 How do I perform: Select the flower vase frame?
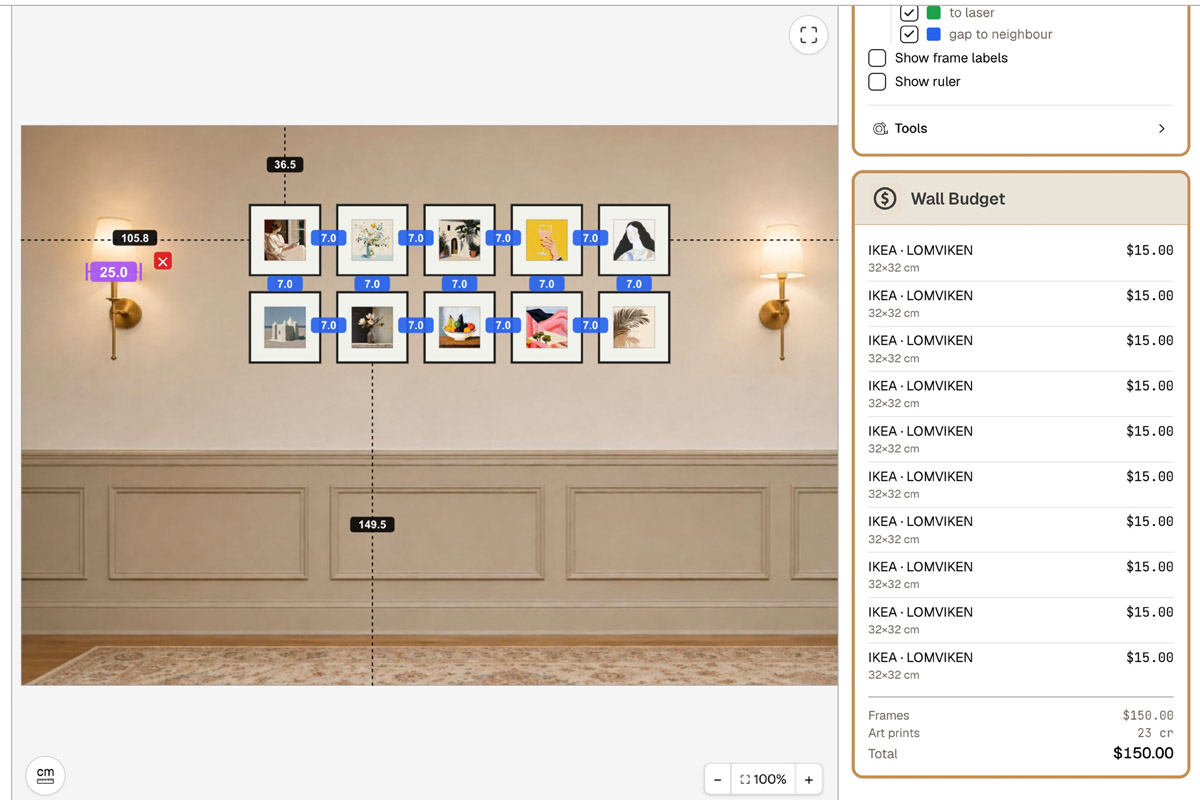[x=372, y=240]
